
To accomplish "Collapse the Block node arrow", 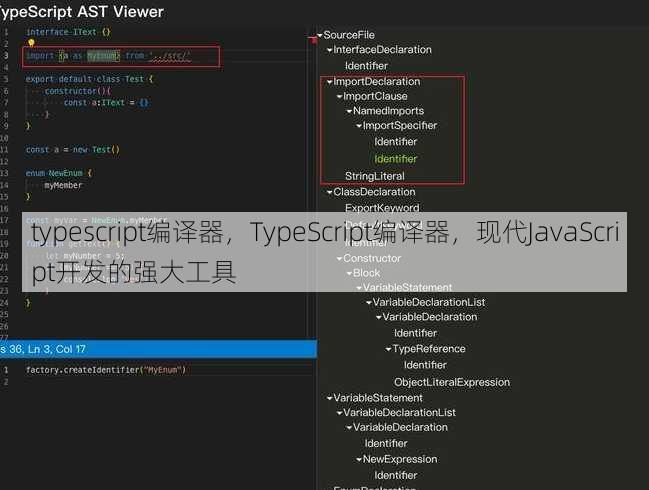I will pyautogui.click(x=349, y=274).
